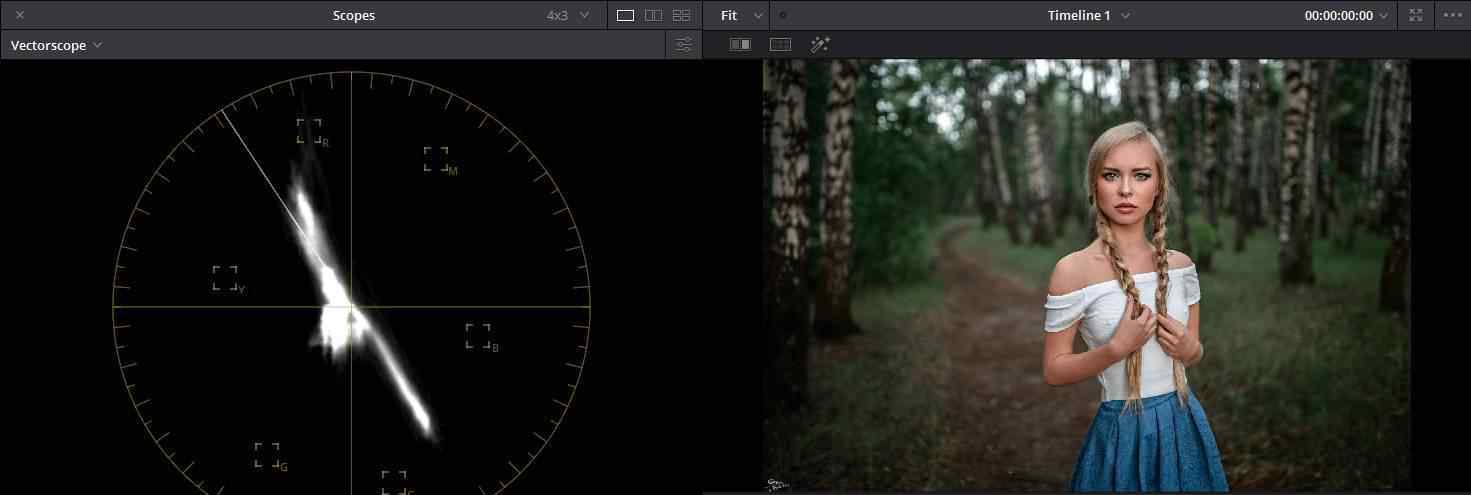Open vectorscope settings sliders icon
The width and height of the screenshot is (1471, 495).
pos(684,45)
